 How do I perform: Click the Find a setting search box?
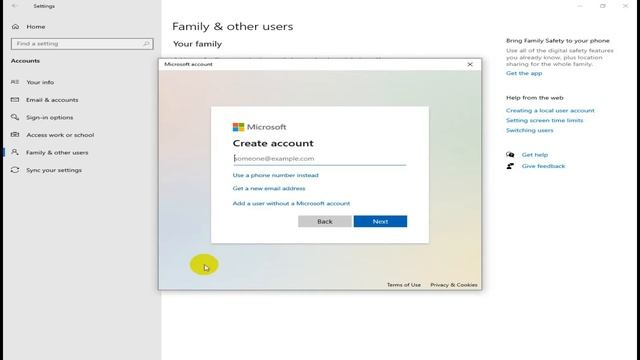tap(82, 44)
